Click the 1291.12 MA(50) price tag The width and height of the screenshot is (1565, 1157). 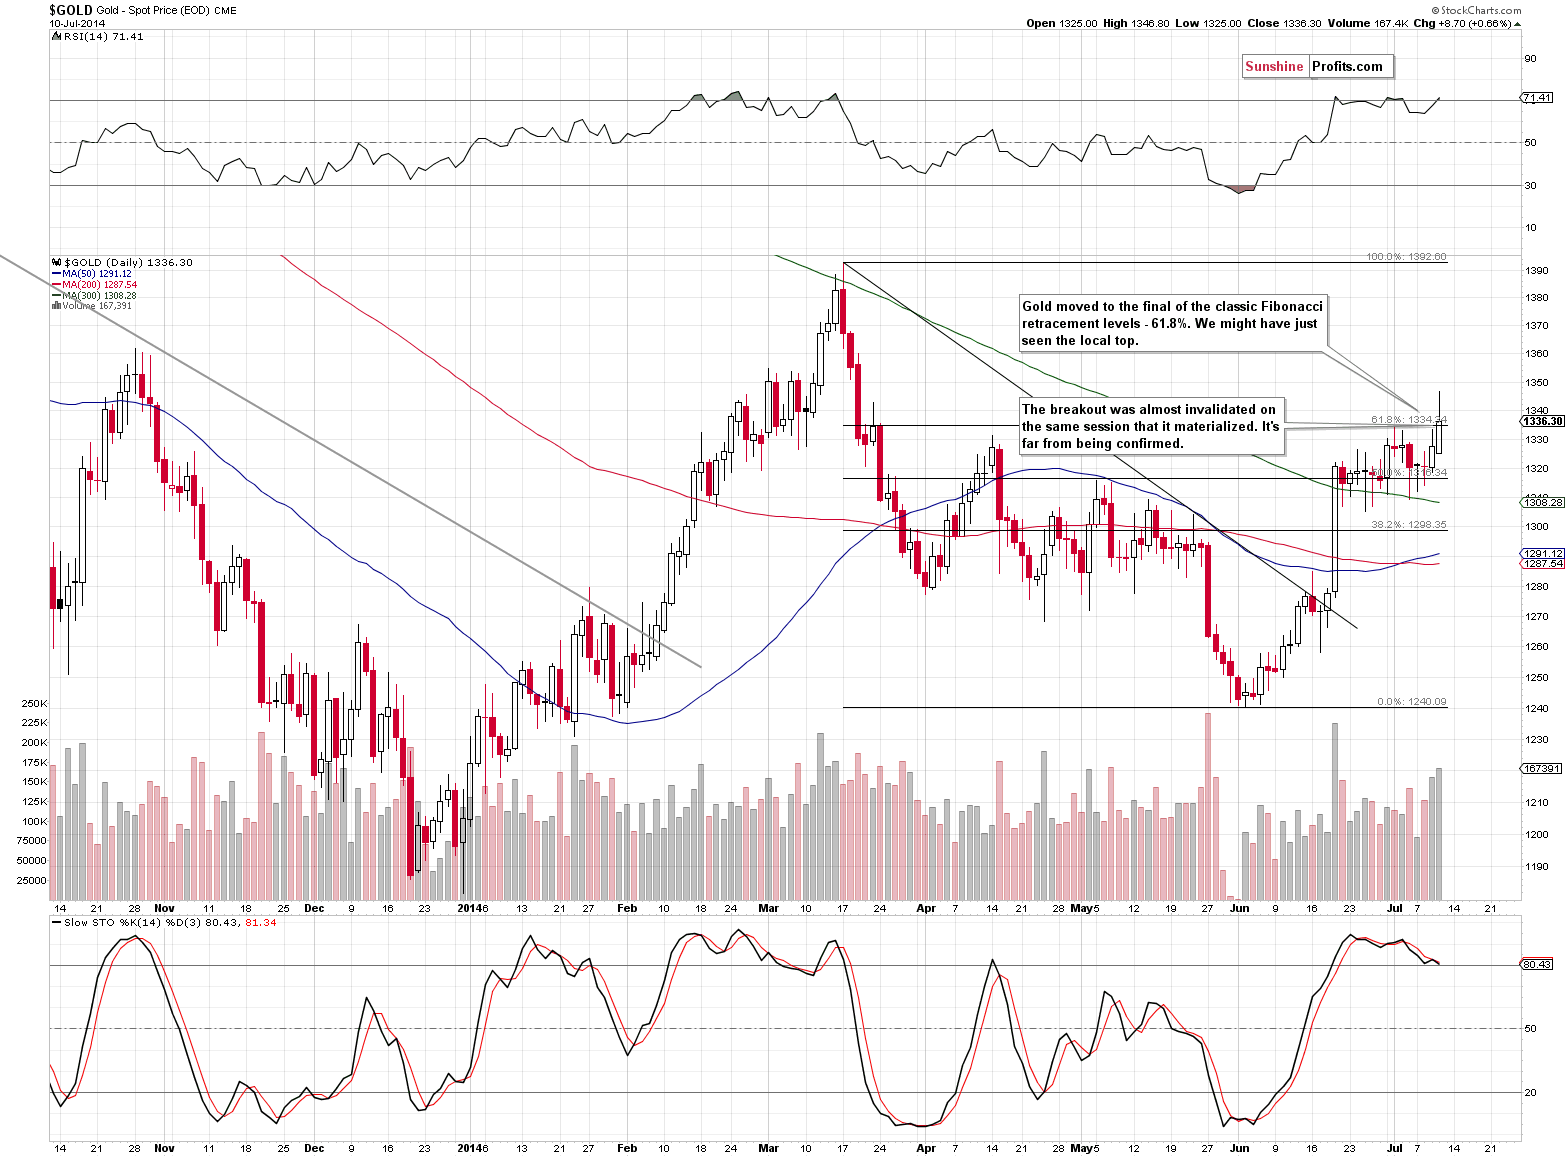pos(1542,553)
